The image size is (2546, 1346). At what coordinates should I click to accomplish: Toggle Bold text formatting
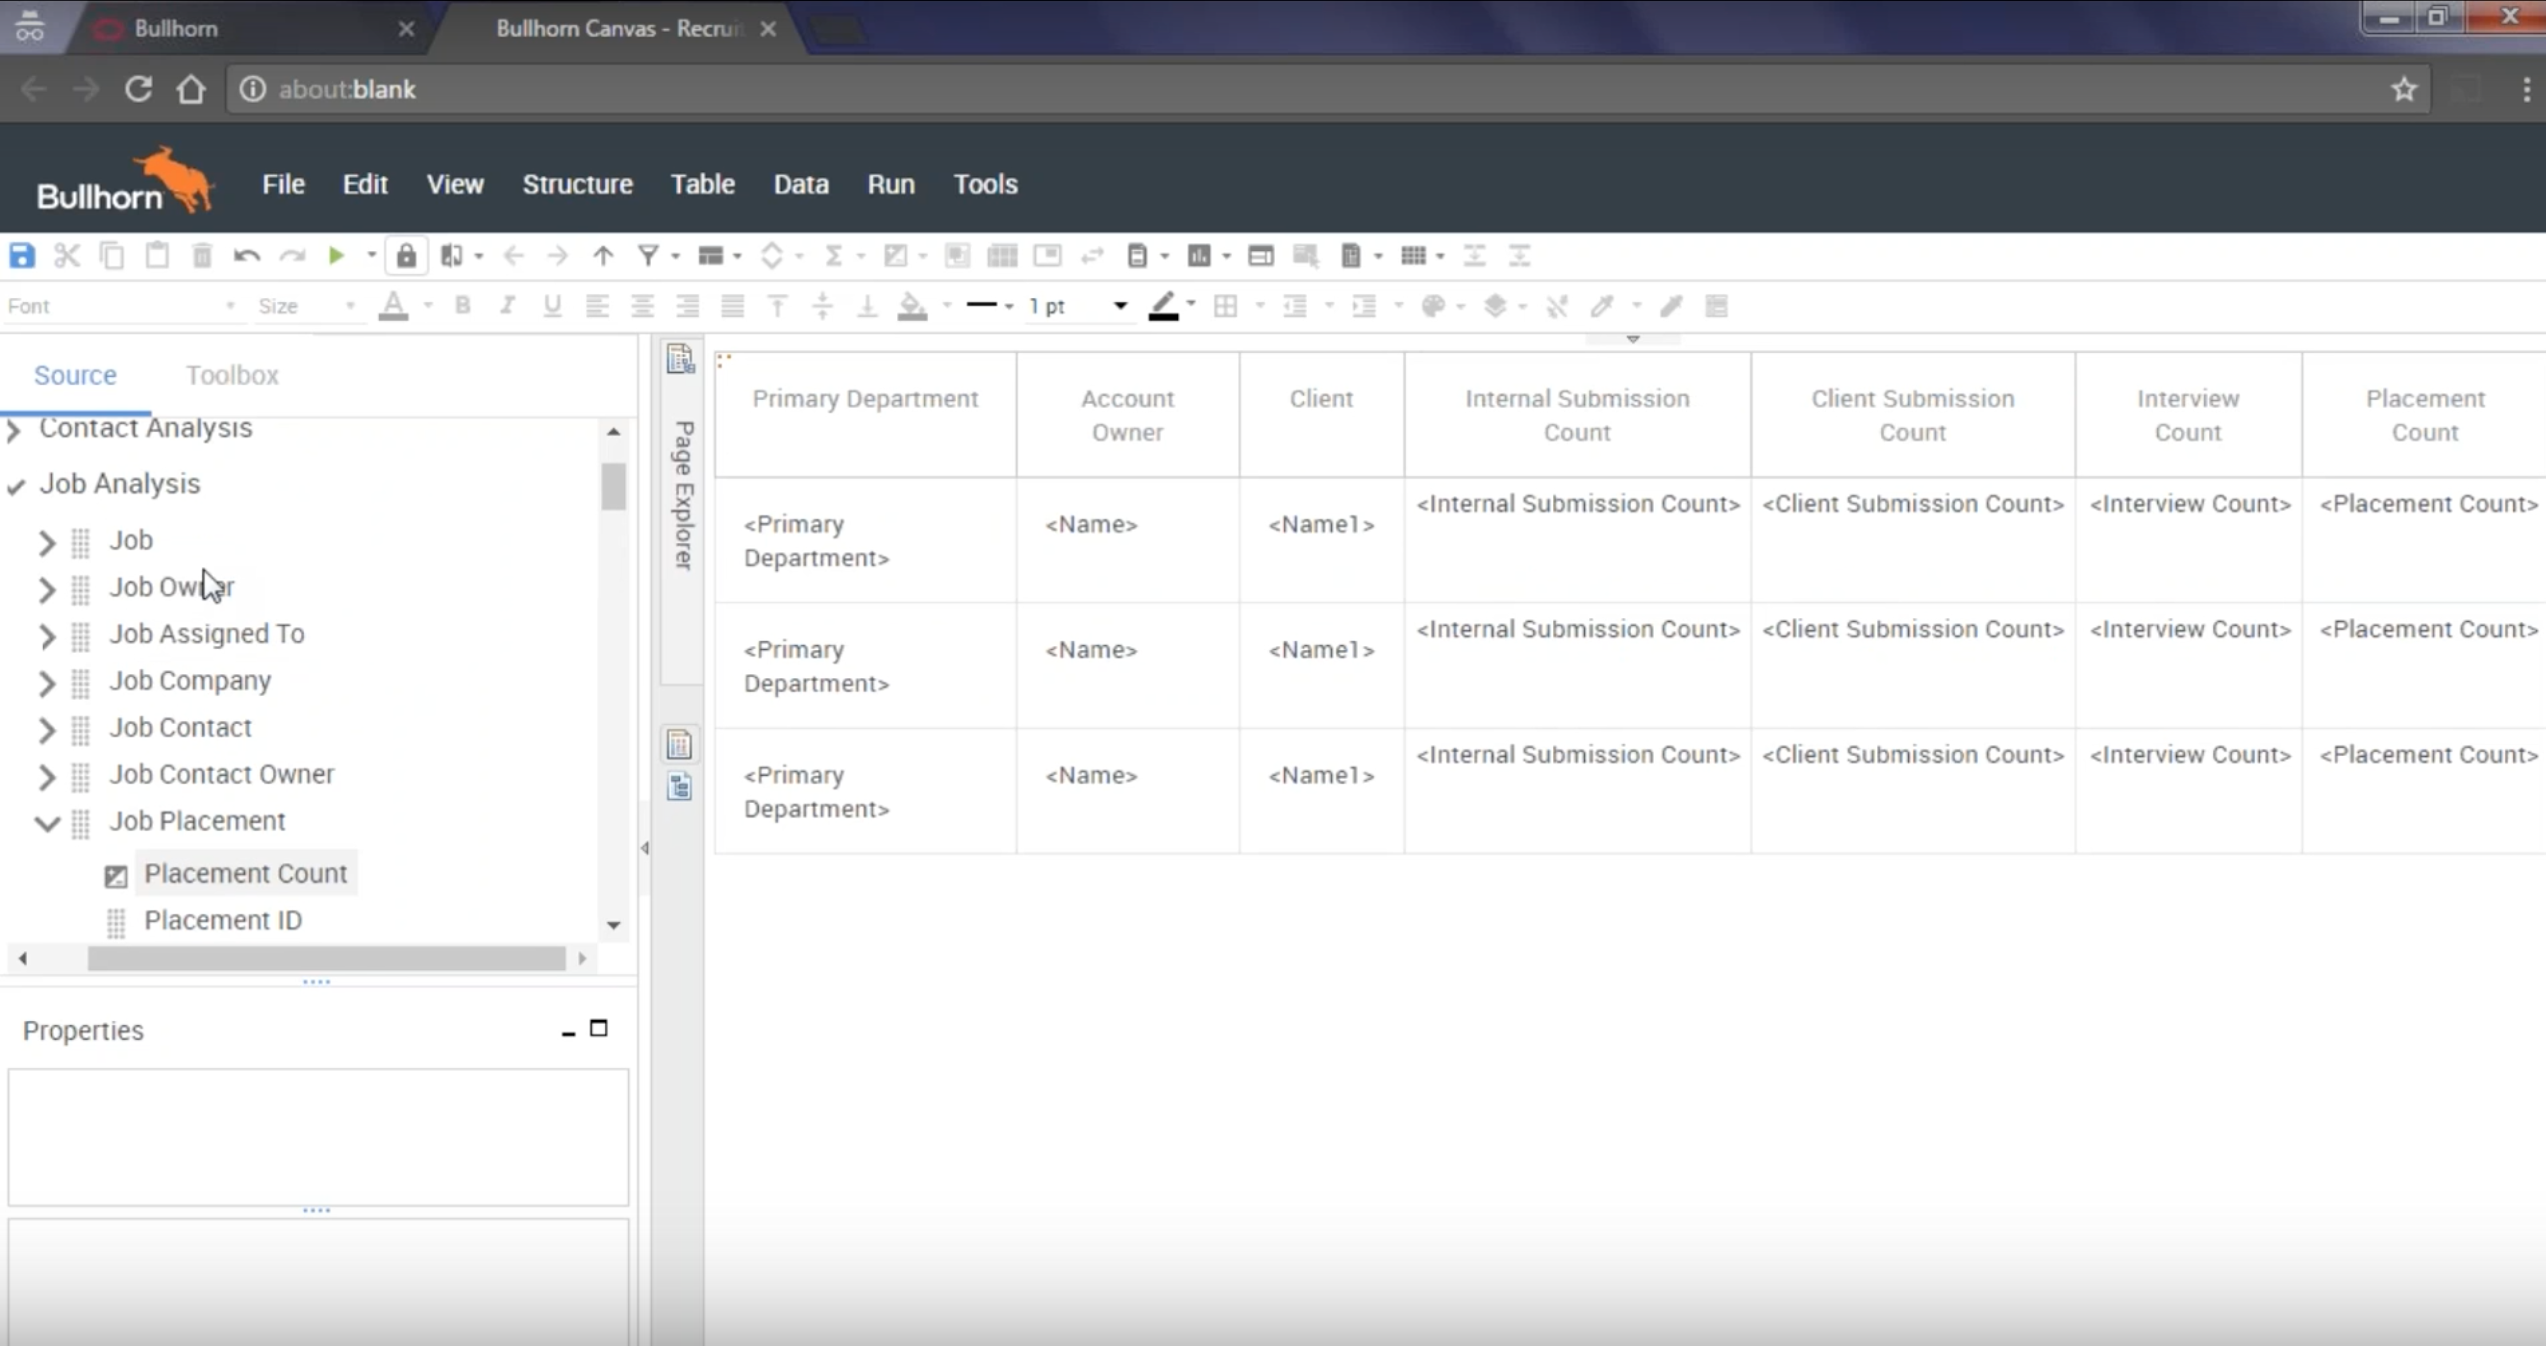462,306
